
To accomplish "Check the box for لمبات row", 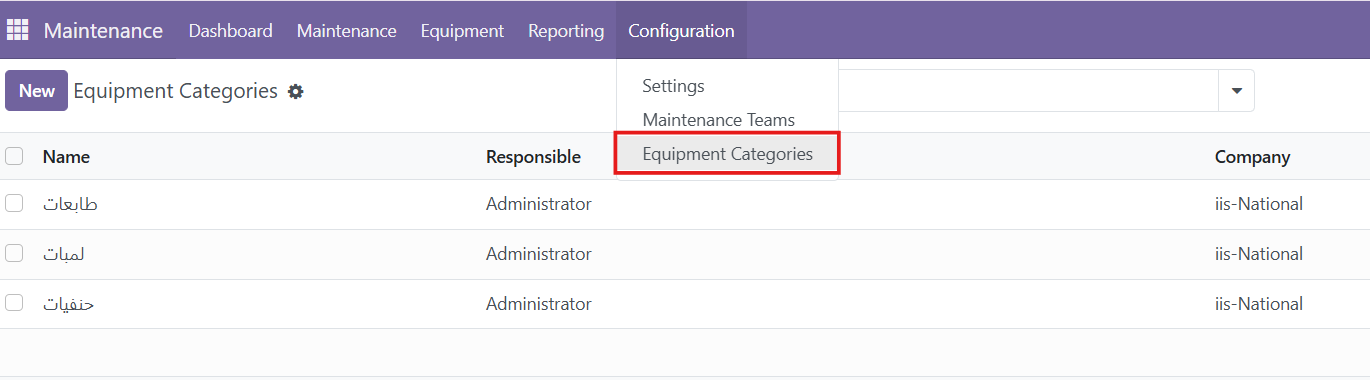I will 14,254.
